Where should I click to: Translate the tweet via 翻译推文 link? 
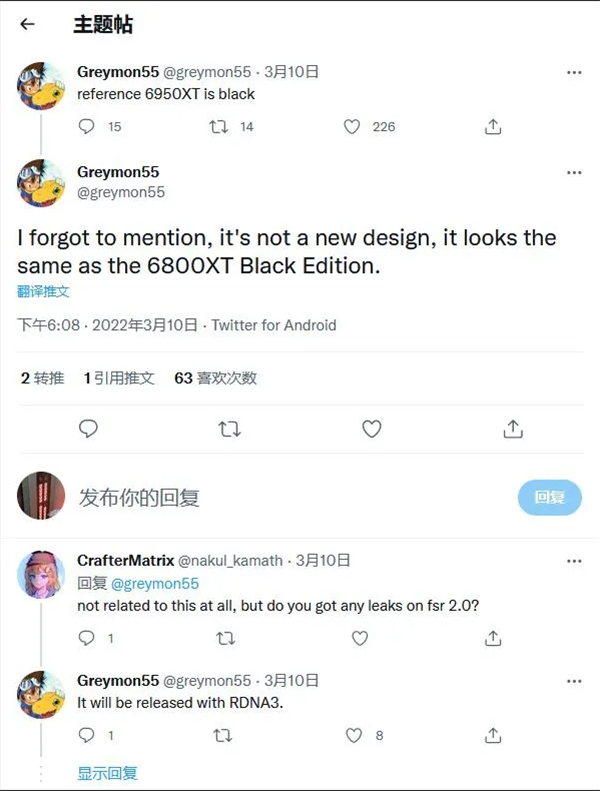point(44,291)
